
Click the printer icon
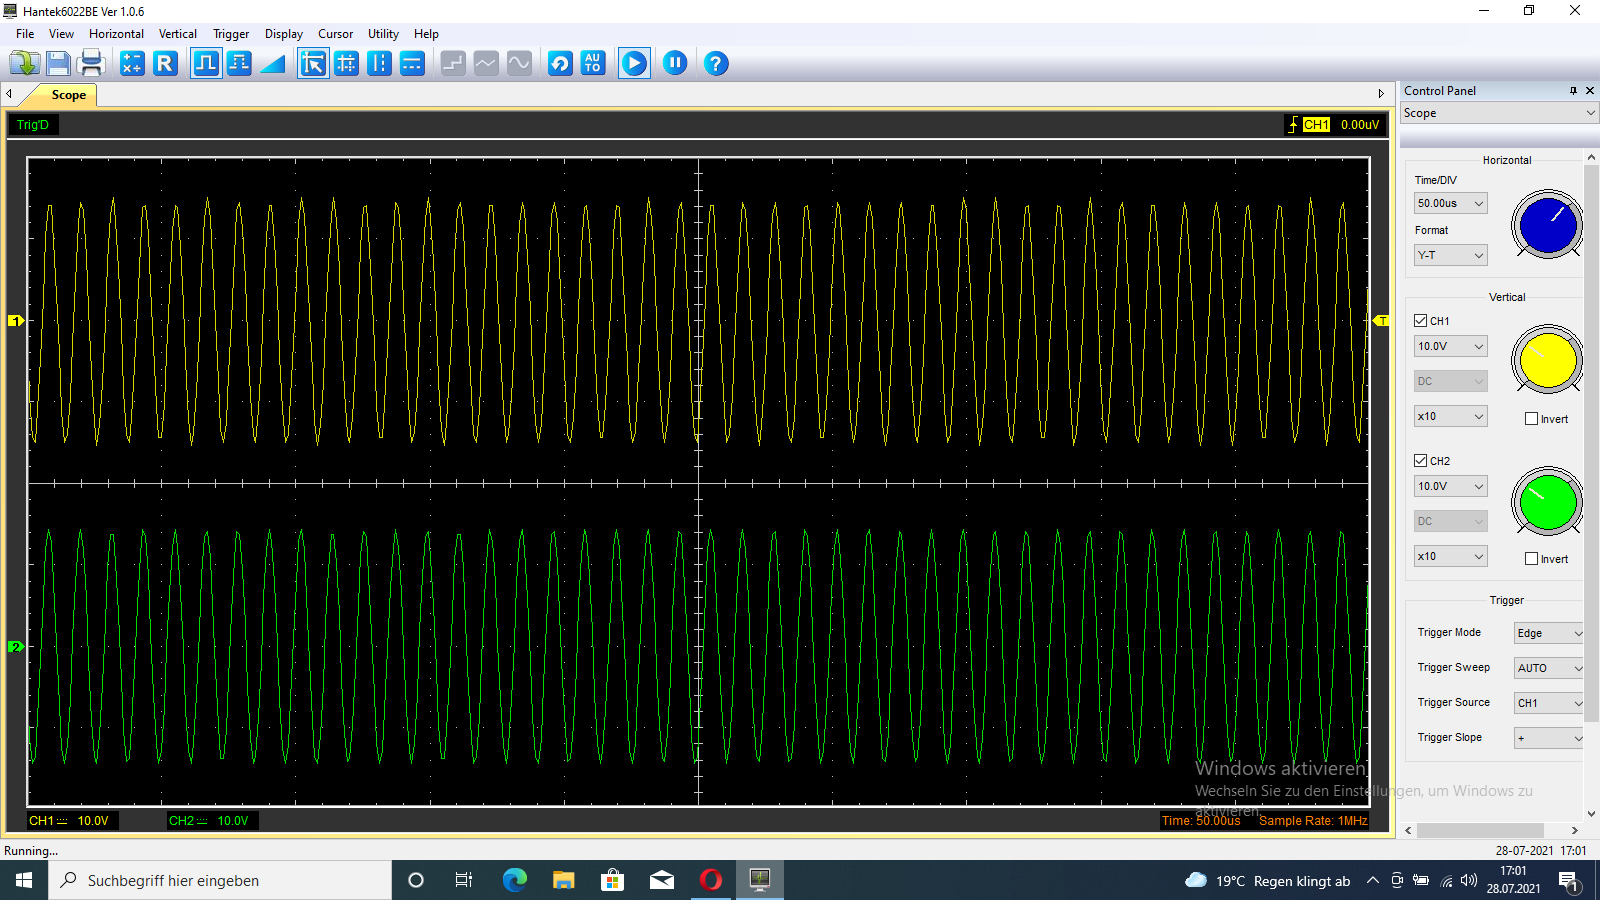tap(91, 64)
